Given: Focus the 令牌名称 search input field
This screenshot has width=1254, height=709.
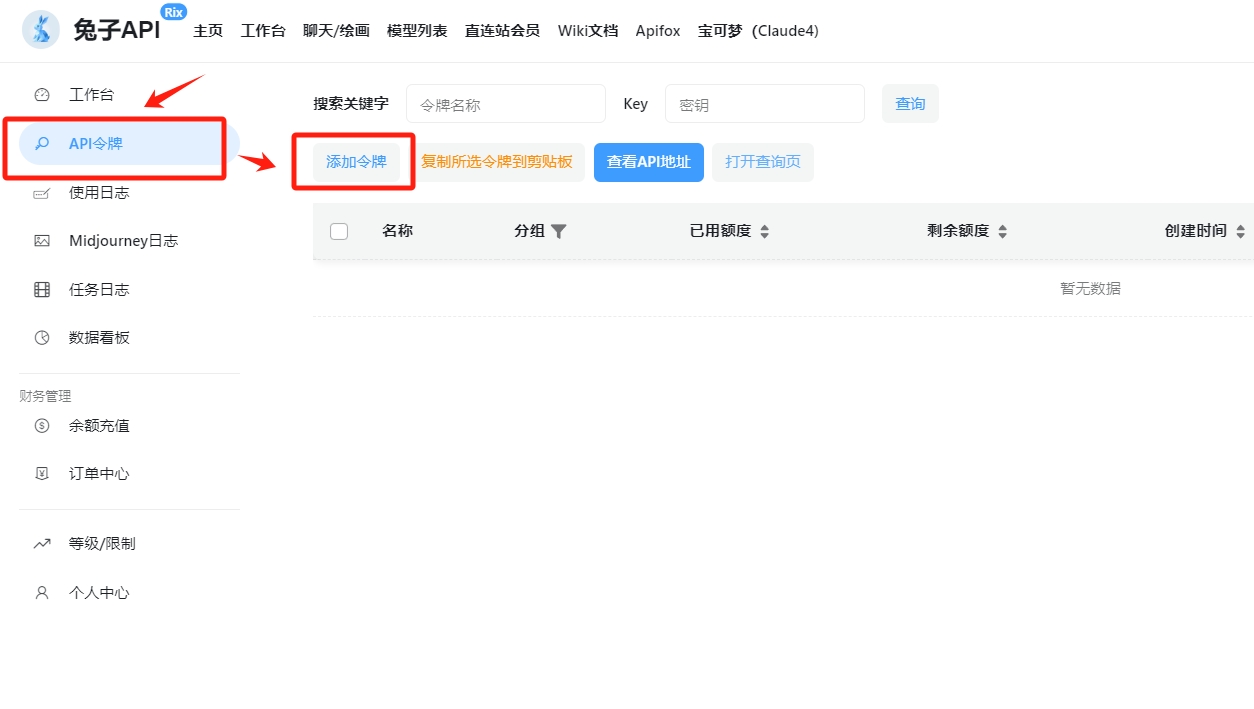Looking at the screenshot, I should coord(505,104).
